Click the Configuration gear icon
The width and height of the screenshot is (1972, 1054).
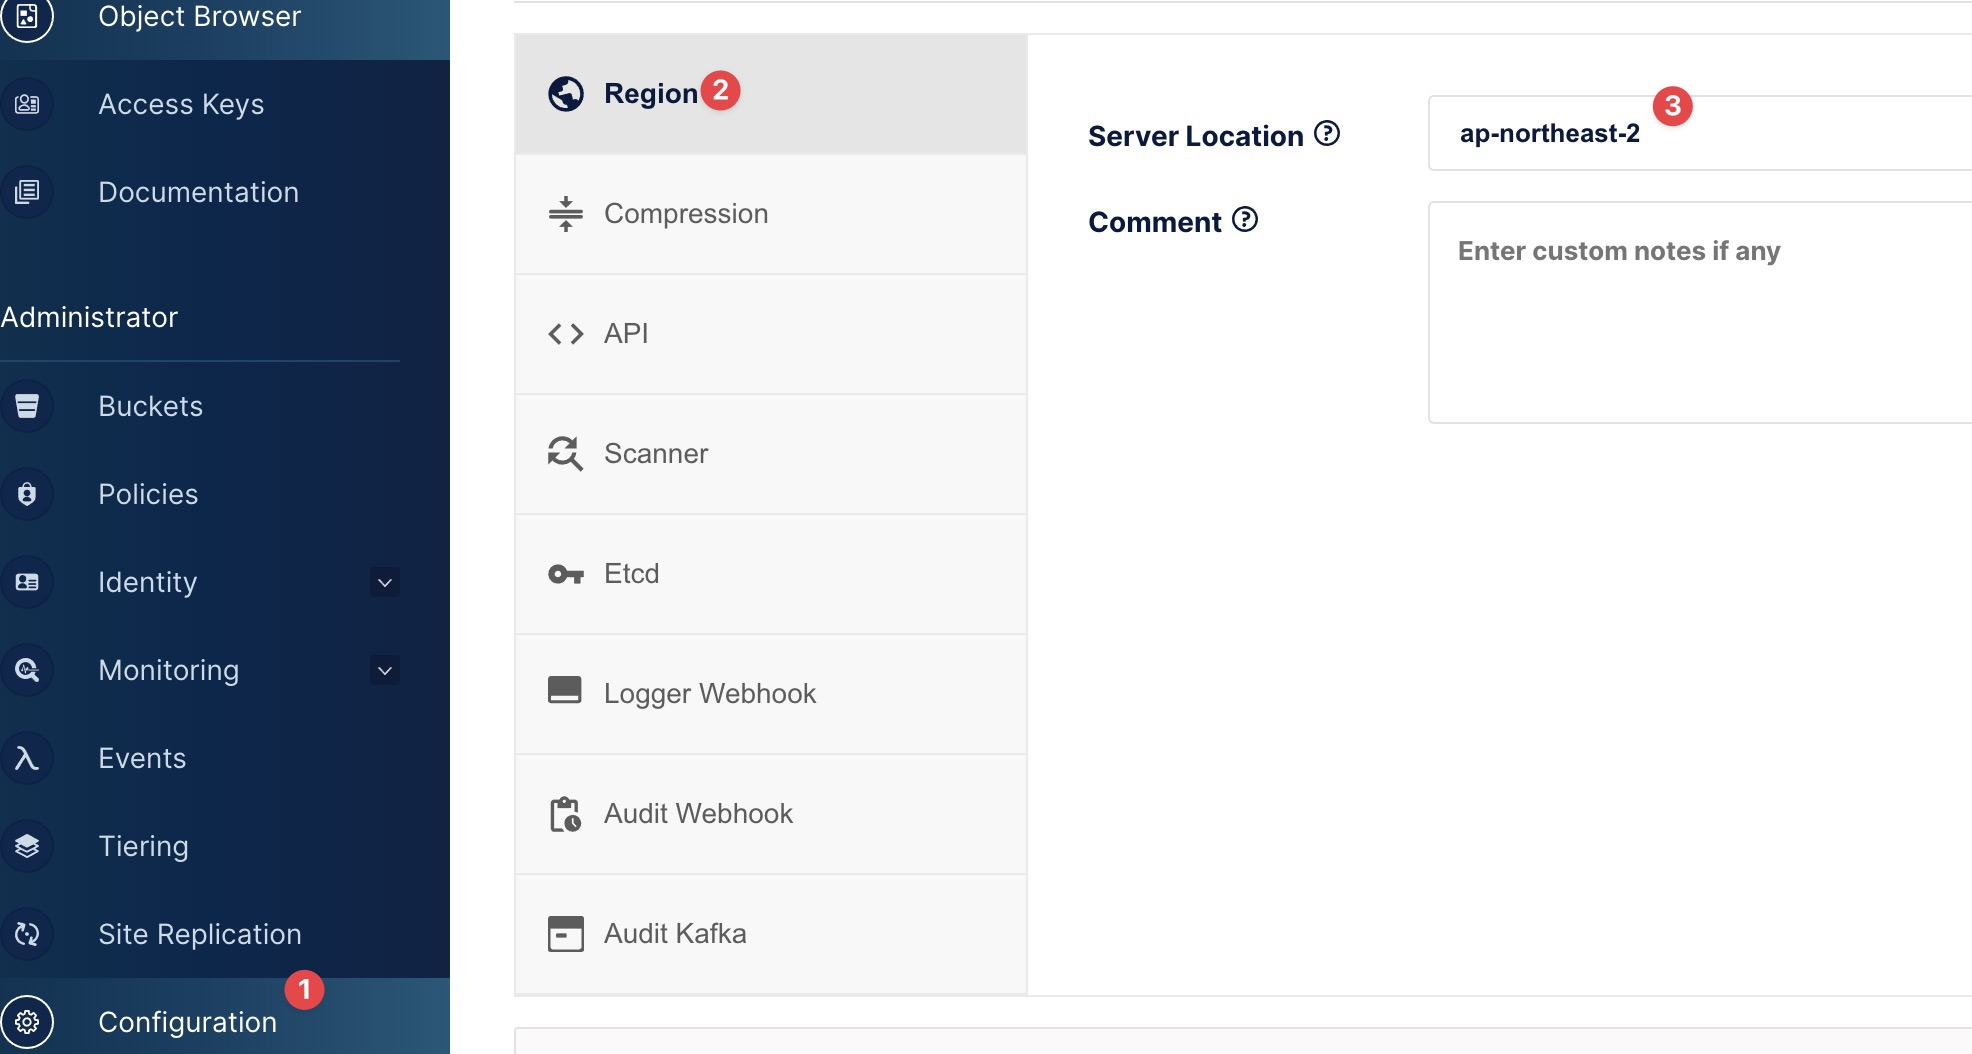pos(27,1022)
